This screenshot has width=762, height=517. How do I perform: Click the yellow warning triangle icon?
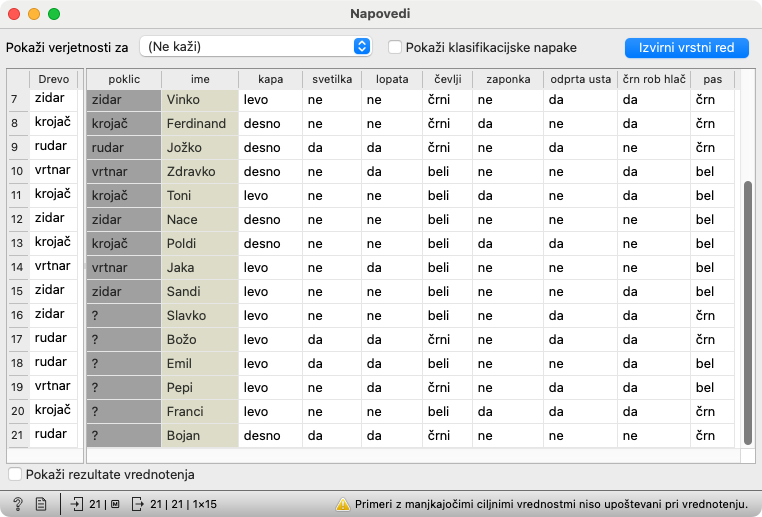point(342,504)
